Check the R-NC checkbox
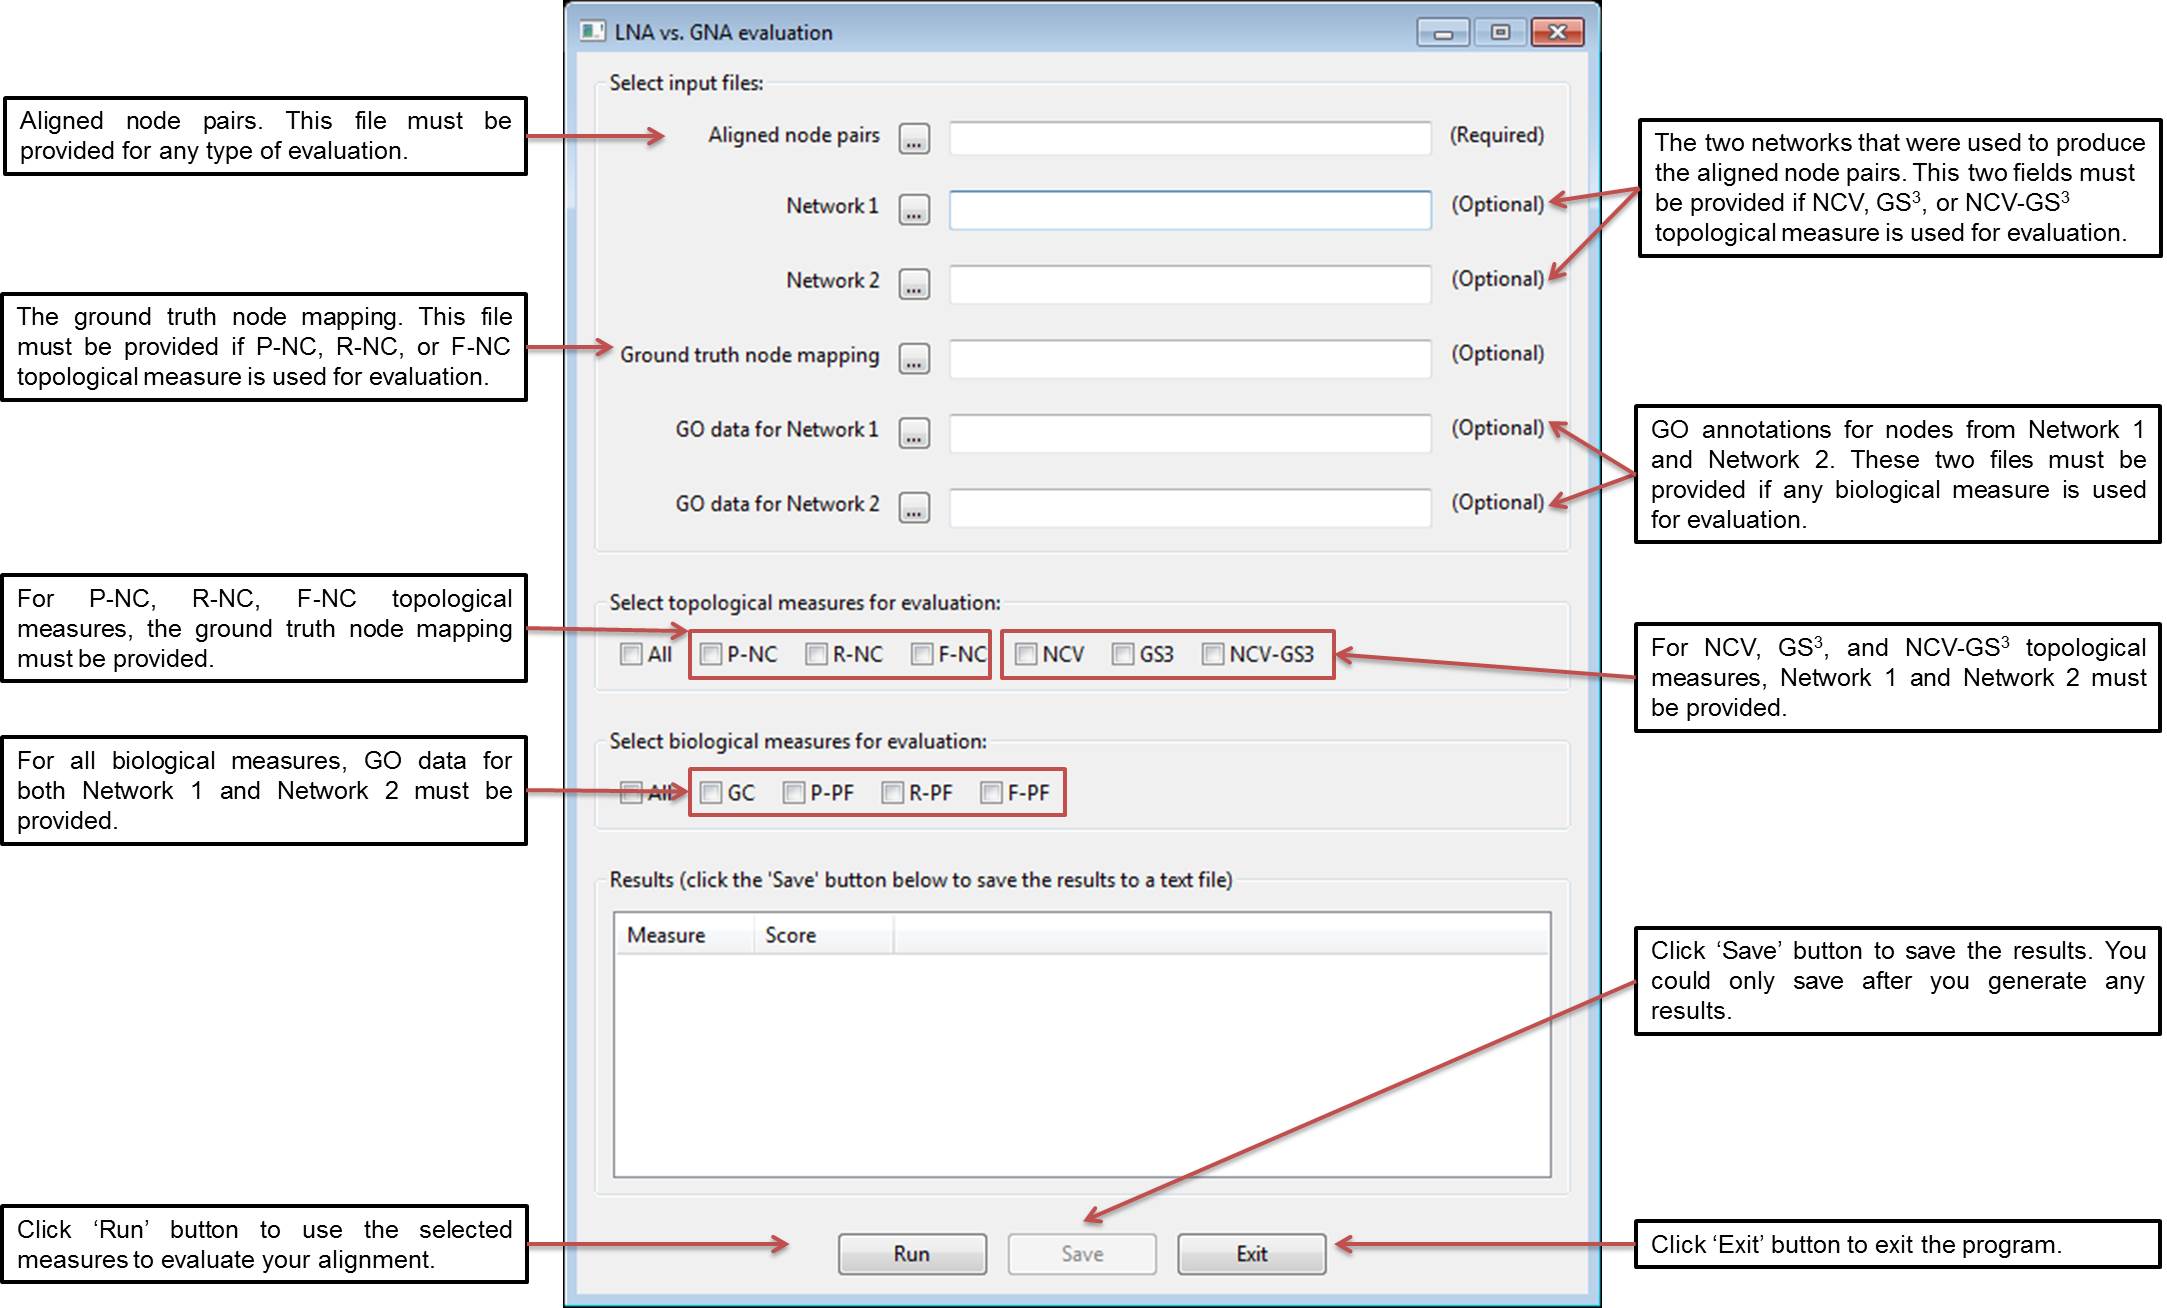 (x=816, y=654)
